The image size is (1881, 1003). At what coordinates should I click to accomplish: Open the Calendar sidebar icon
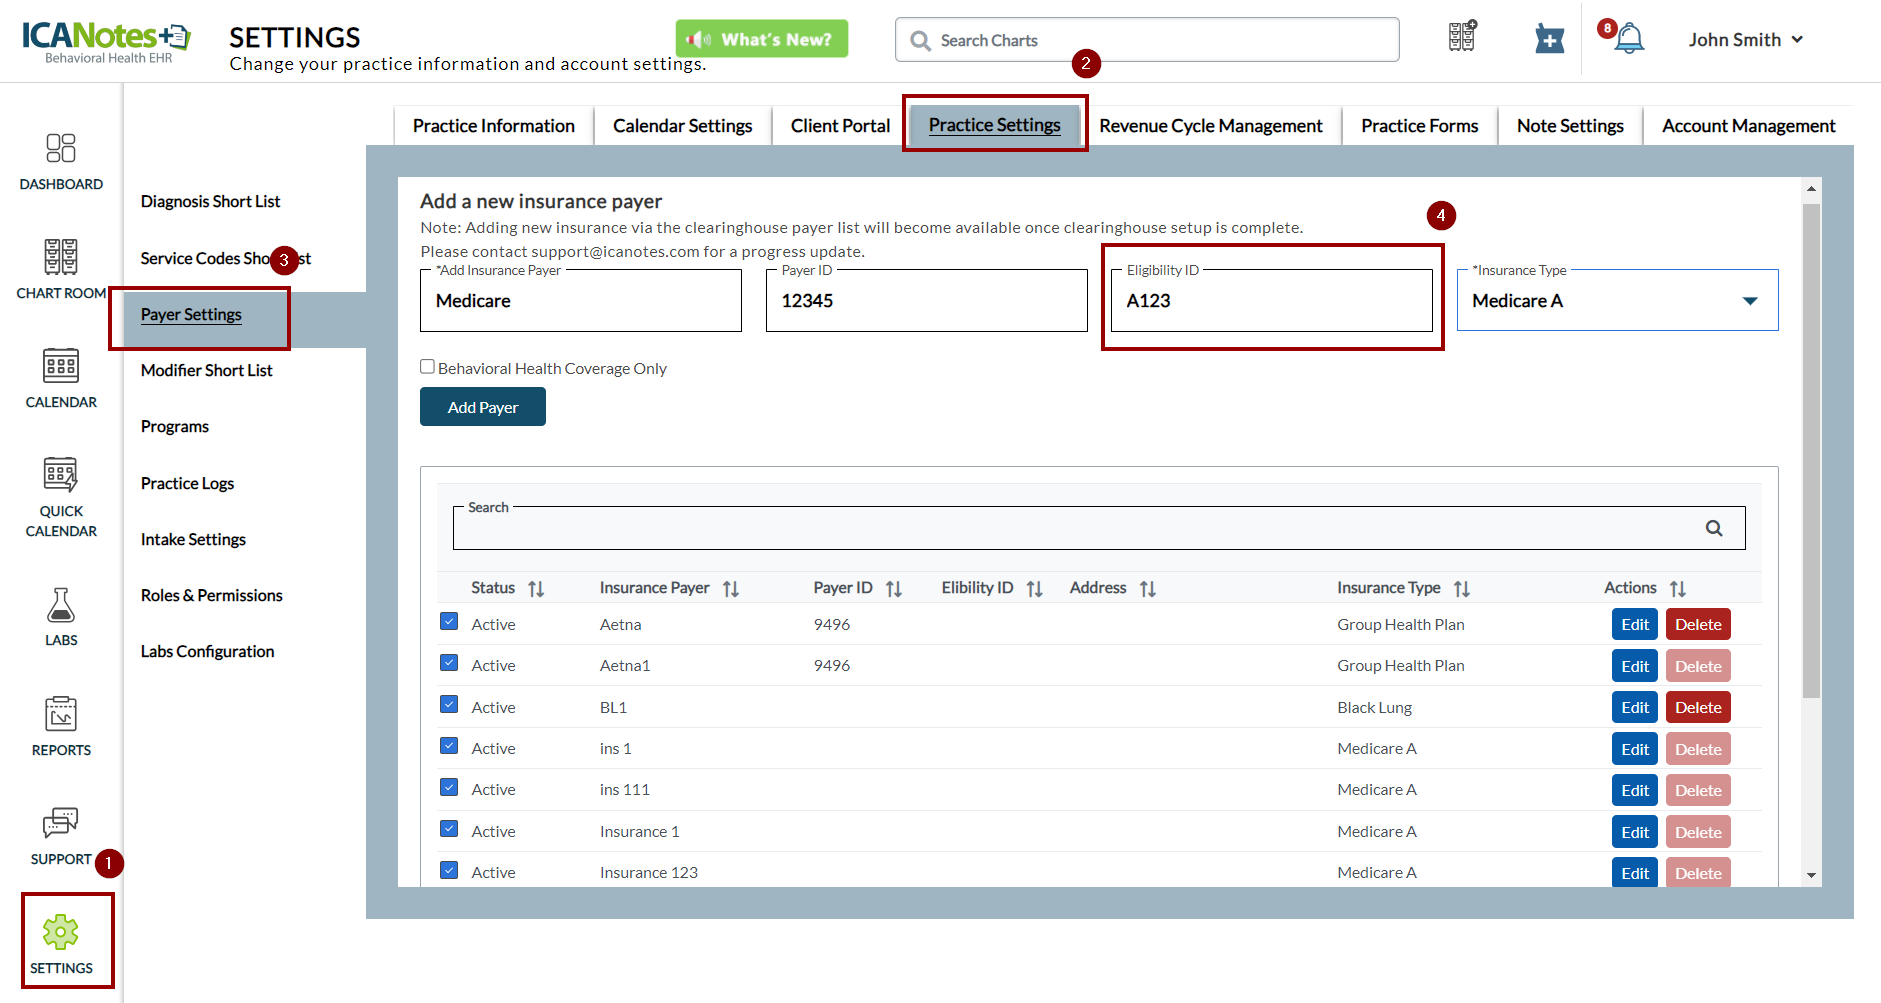[x=61, y=367]
